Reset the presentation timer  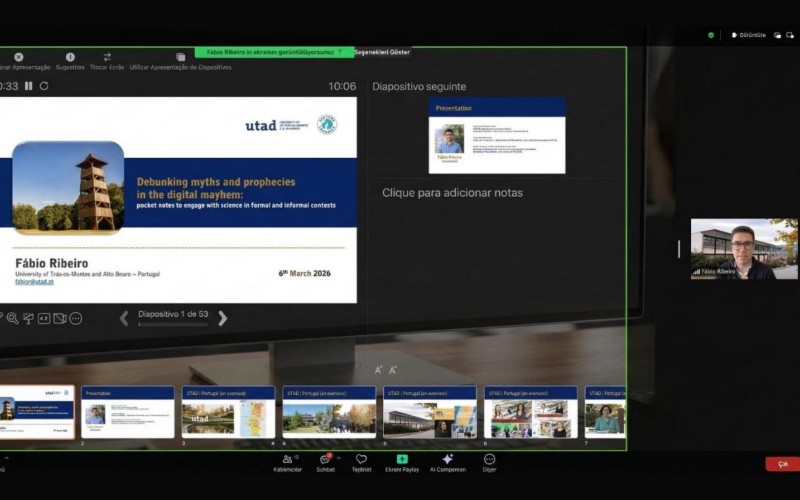[44, 86]
